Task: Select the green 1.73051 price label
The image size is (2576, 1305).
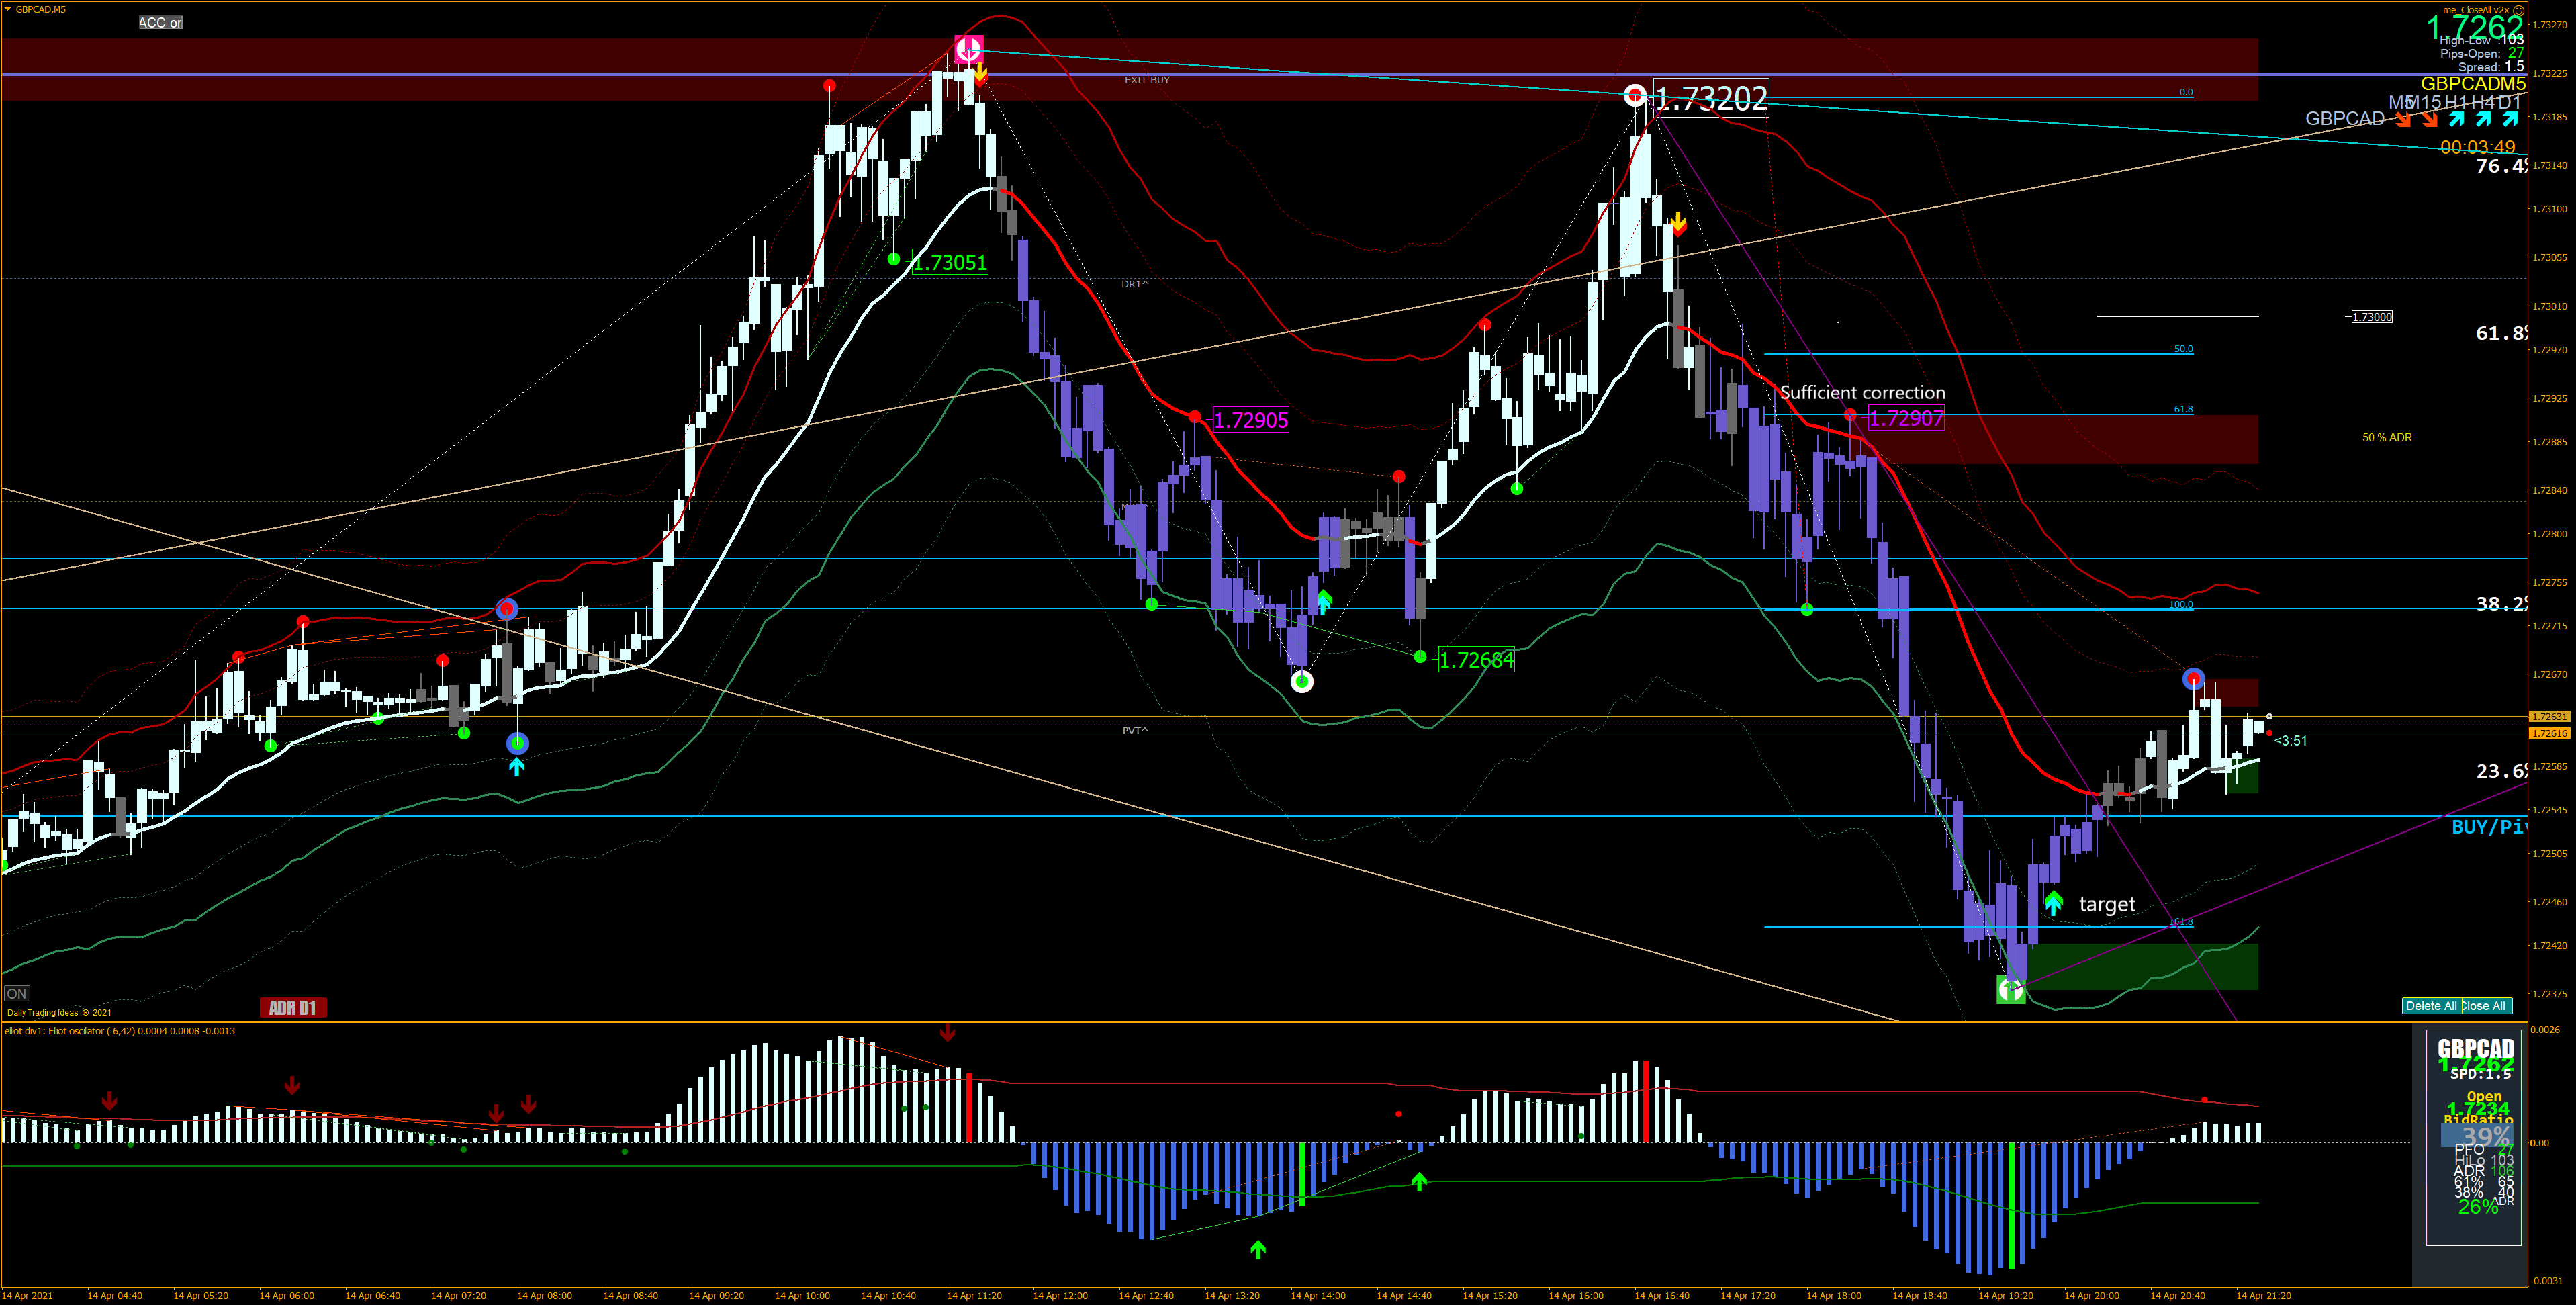Action: coord(950,263)
